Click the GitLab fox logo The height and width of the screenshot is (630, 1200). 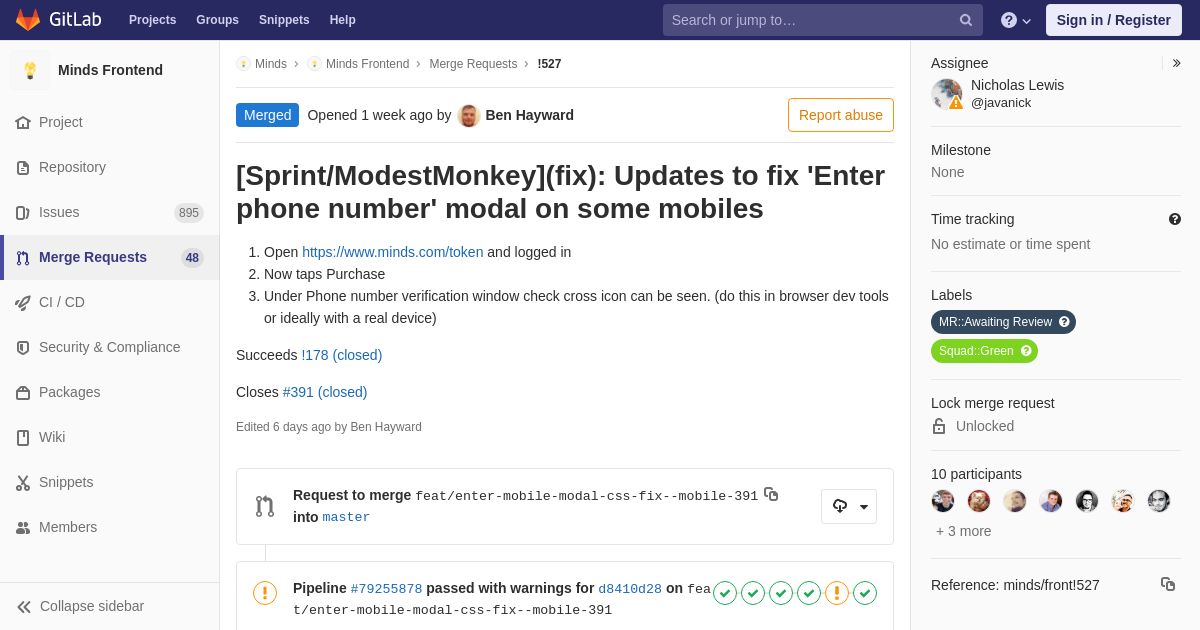[28, 20]
